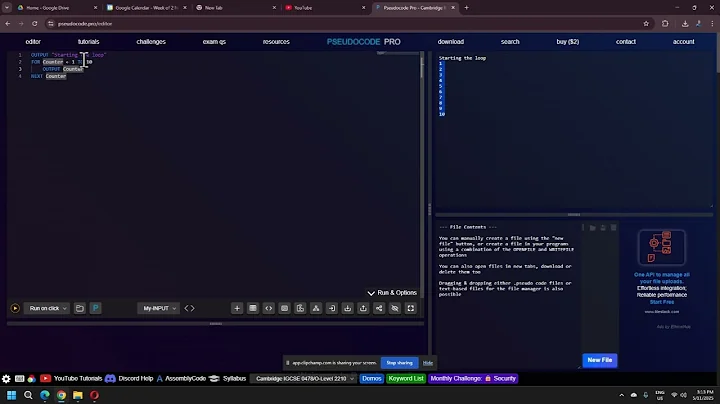
Task: Click the folder icon in File Contents header
Action: tap(592, 228)
